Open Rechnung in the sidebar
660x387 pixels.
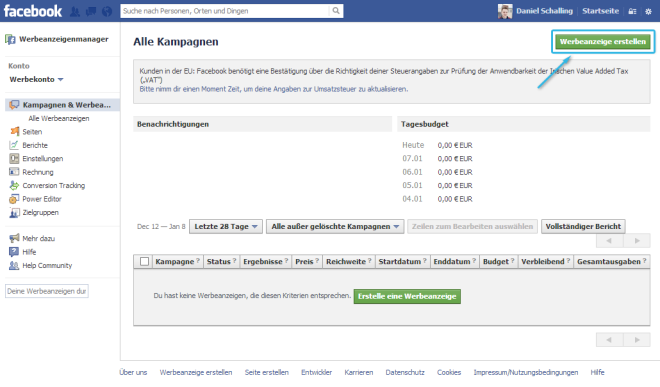[x=38, y=172]
